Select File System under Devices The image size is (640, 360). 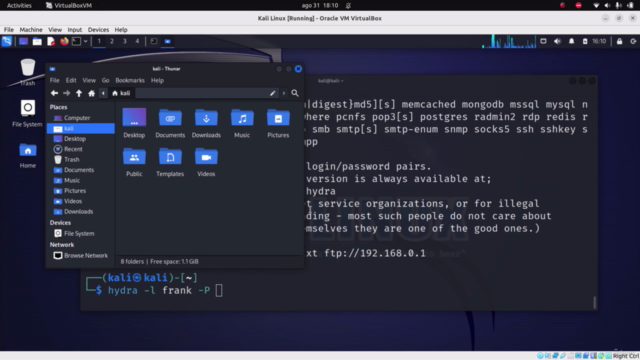(81, 233)
